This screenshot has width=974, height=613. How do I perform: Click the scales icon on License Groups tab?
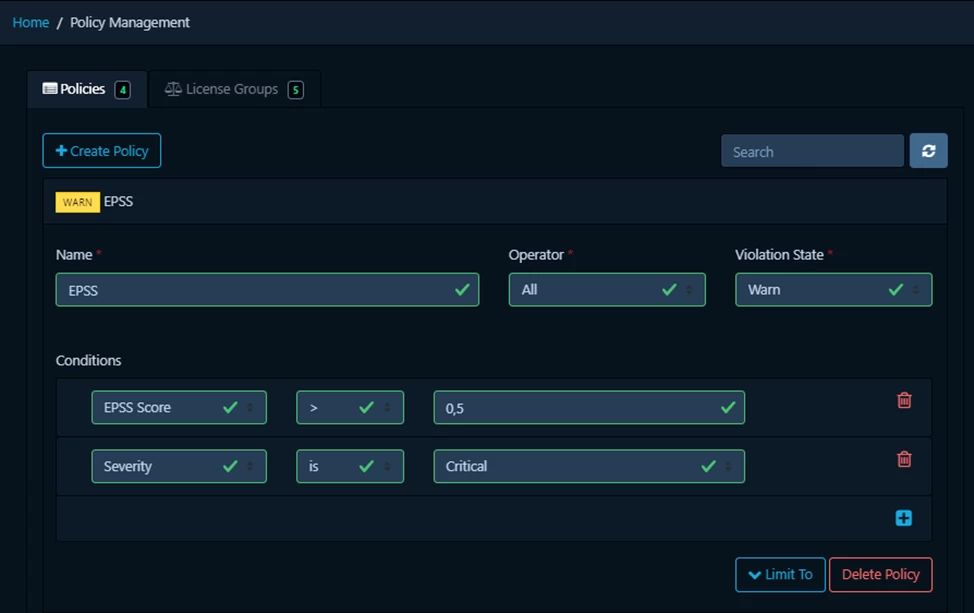172,88
